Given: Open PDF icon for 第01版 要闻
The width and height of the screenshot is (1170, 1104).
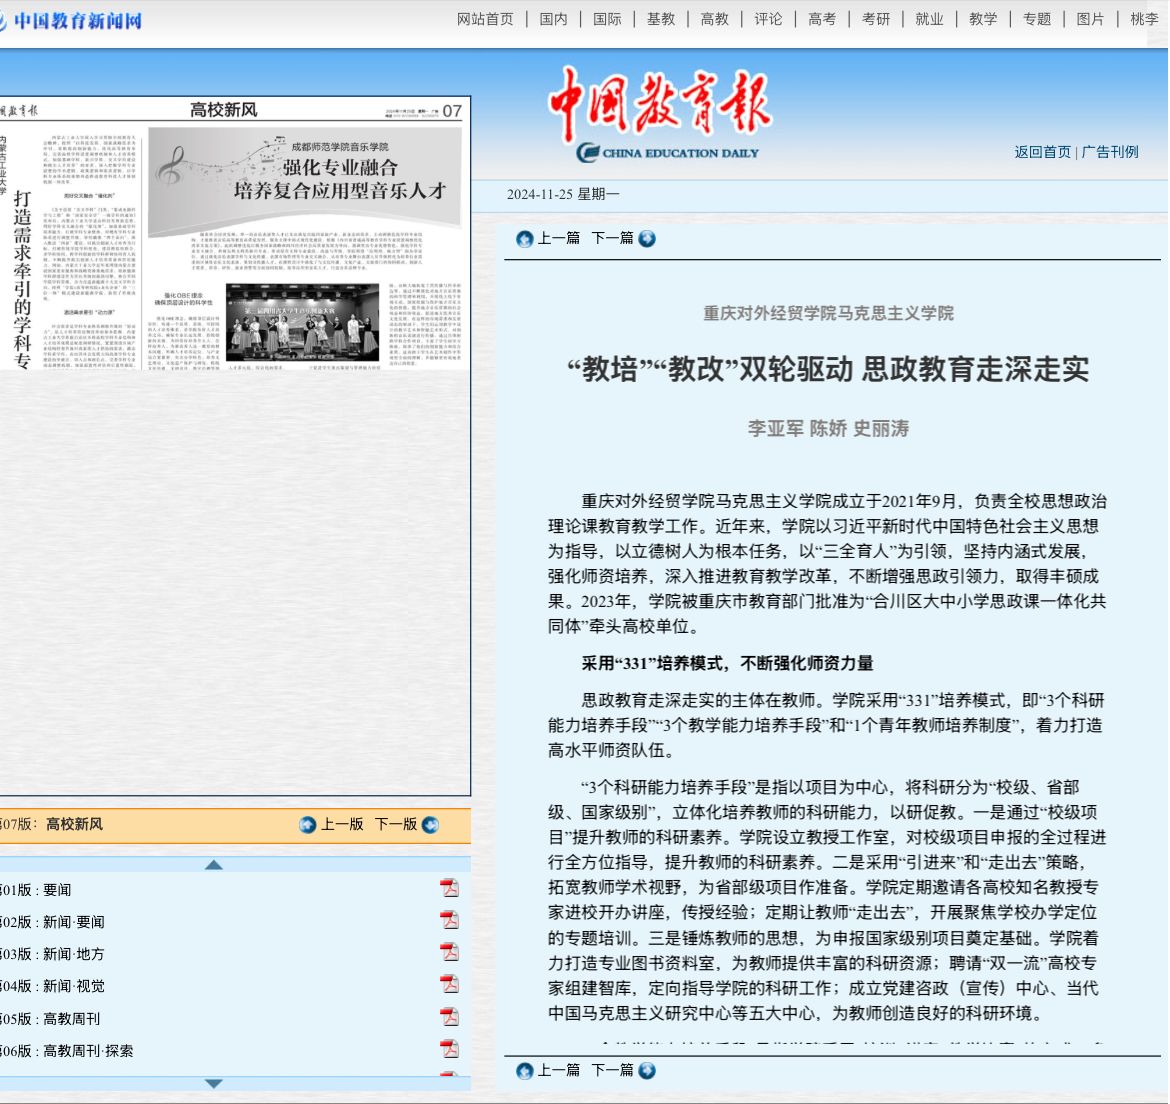Looking at the screenshot, I should [x=450, y=889].
